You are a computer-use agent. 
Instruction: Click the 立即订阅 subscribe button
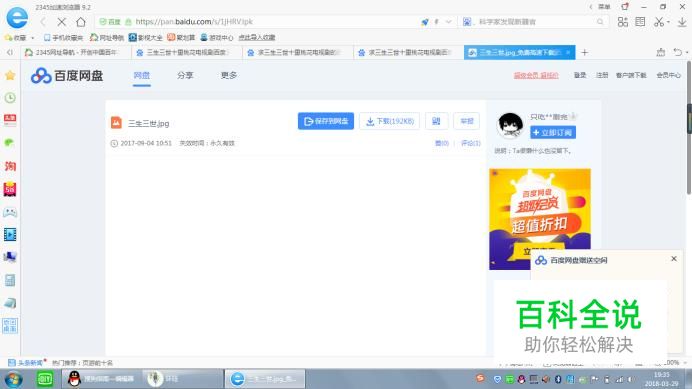tap(553, 132)
